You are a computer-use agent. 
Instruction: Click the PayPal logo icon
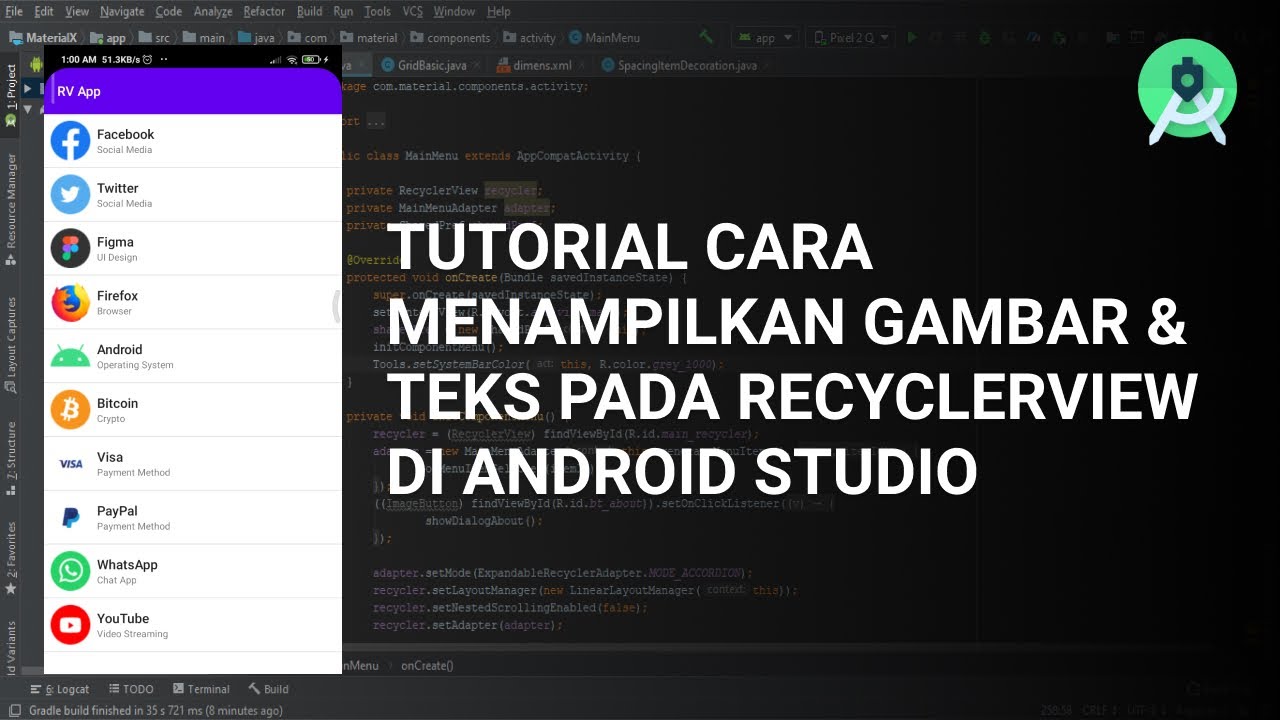pos(70,518)
